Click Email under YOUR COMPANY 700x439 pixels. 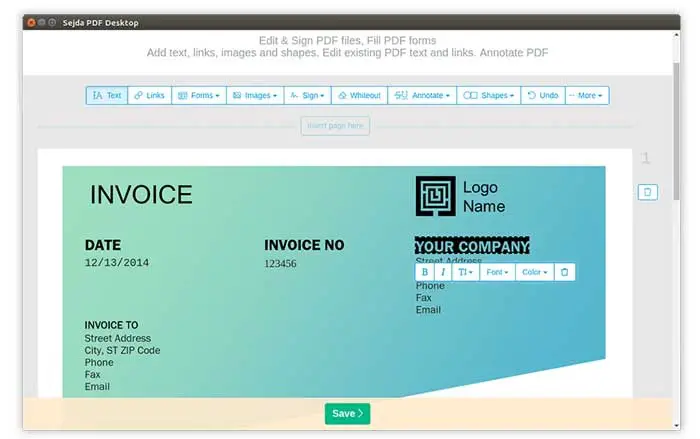point(428,310)
